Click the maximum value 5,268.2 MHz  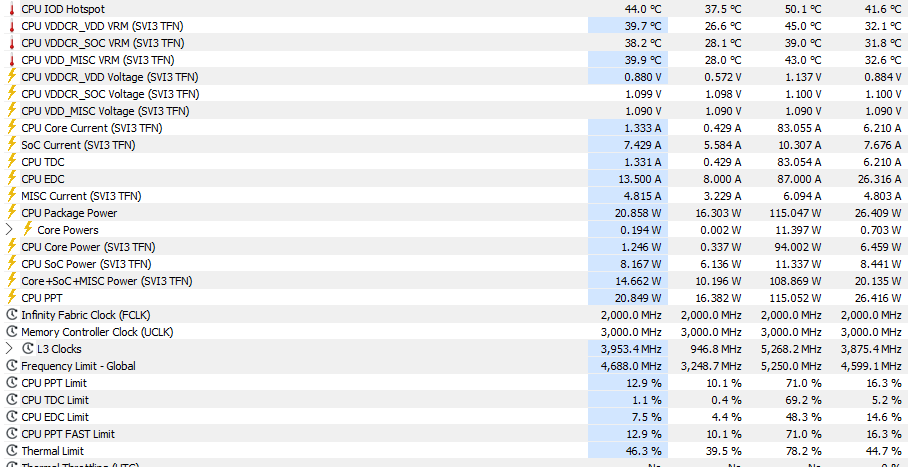791,349
